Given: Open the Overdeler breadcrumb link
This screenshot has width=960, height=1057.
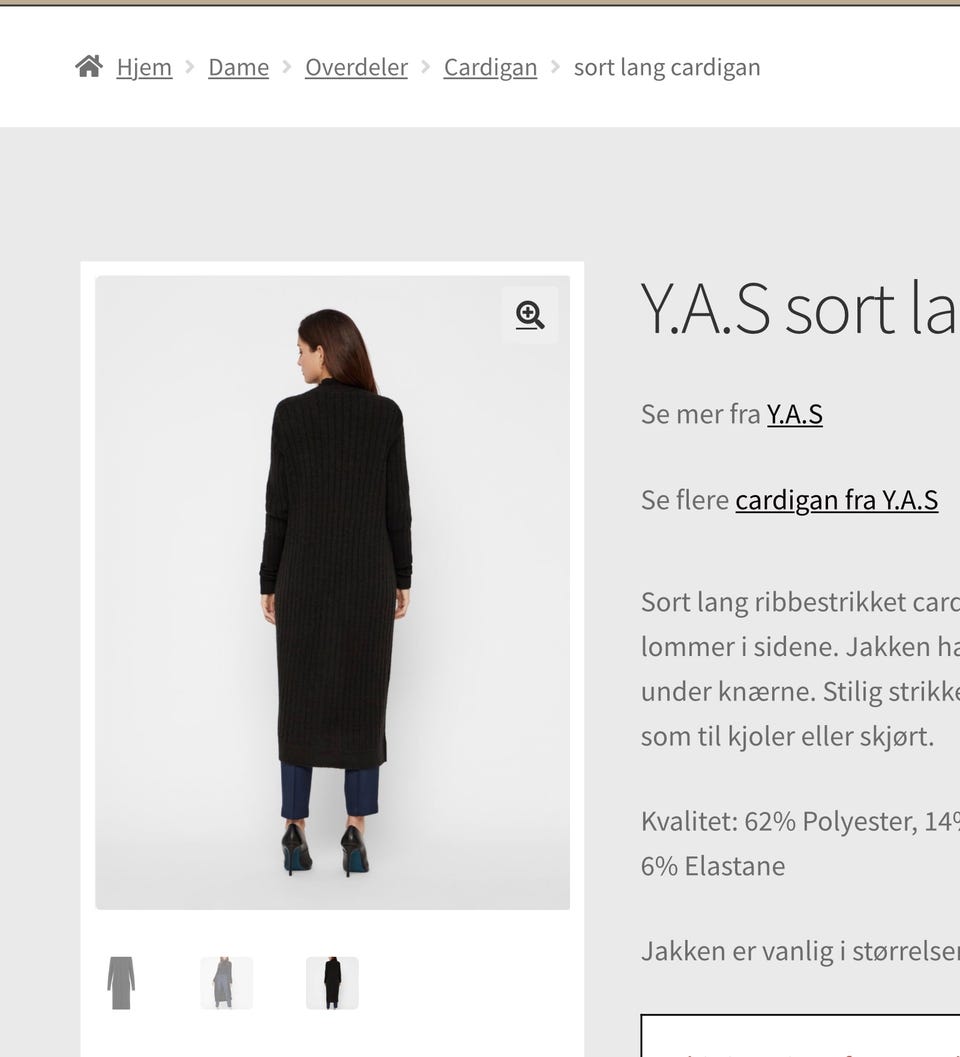Looking at the screenshot, I should [x=356, y=67].
